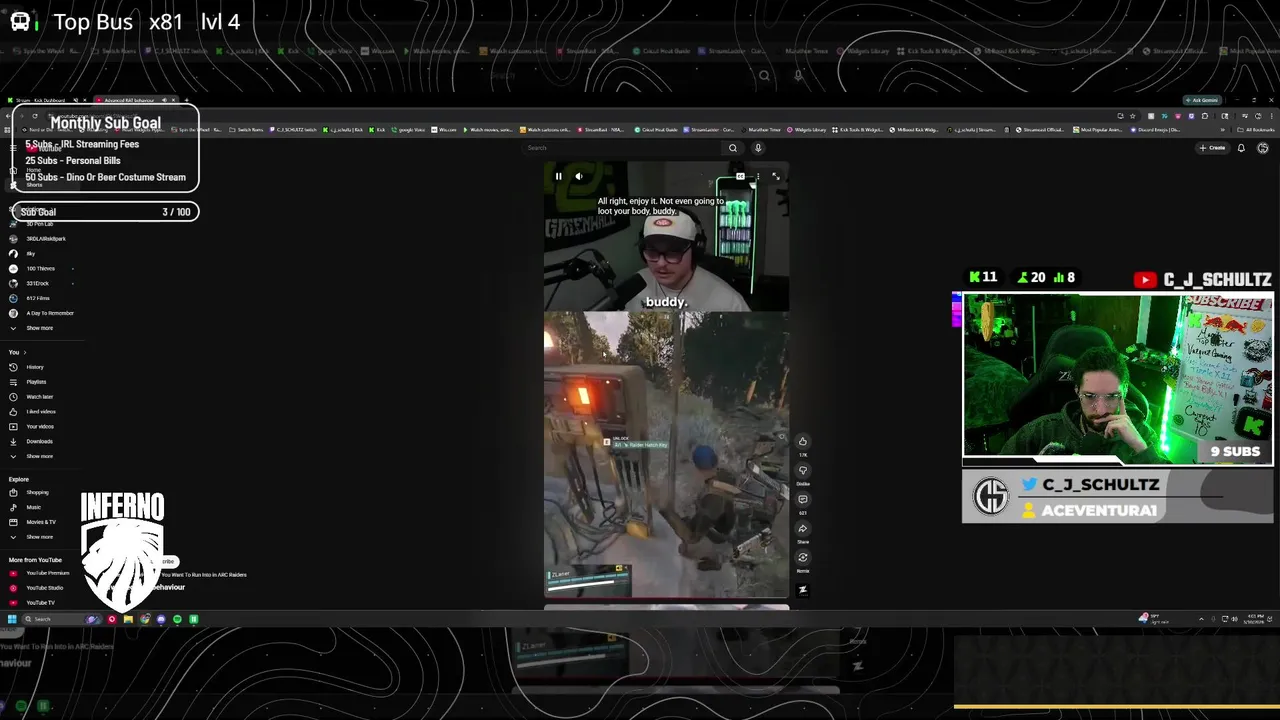Open Chrome from taskbar
1280x720 pixels.
145,619
